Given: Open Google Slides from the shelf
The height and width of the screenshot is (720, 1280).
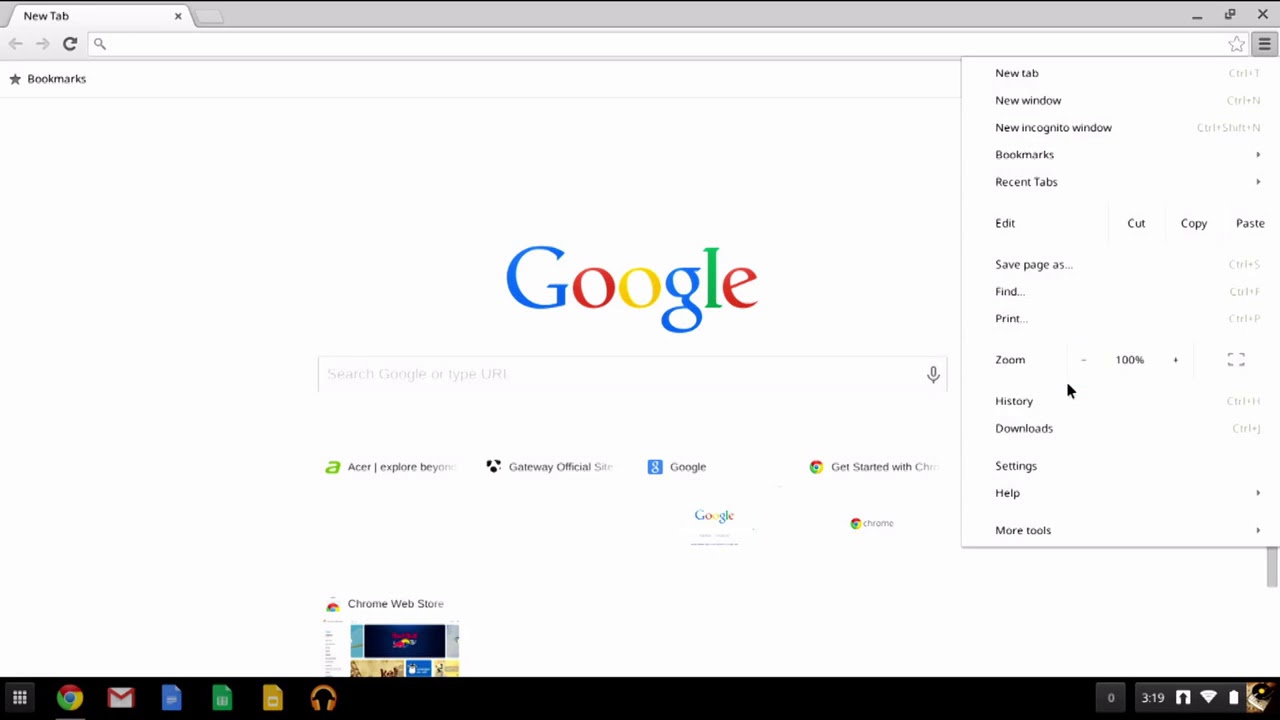Looking at the screenshot, I should coord(272,698).
